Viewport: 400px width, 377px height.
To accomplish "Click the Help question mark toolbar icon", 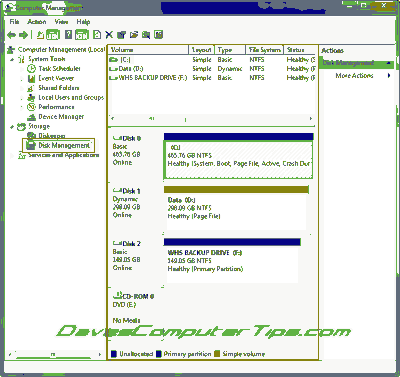I will 68,35.
